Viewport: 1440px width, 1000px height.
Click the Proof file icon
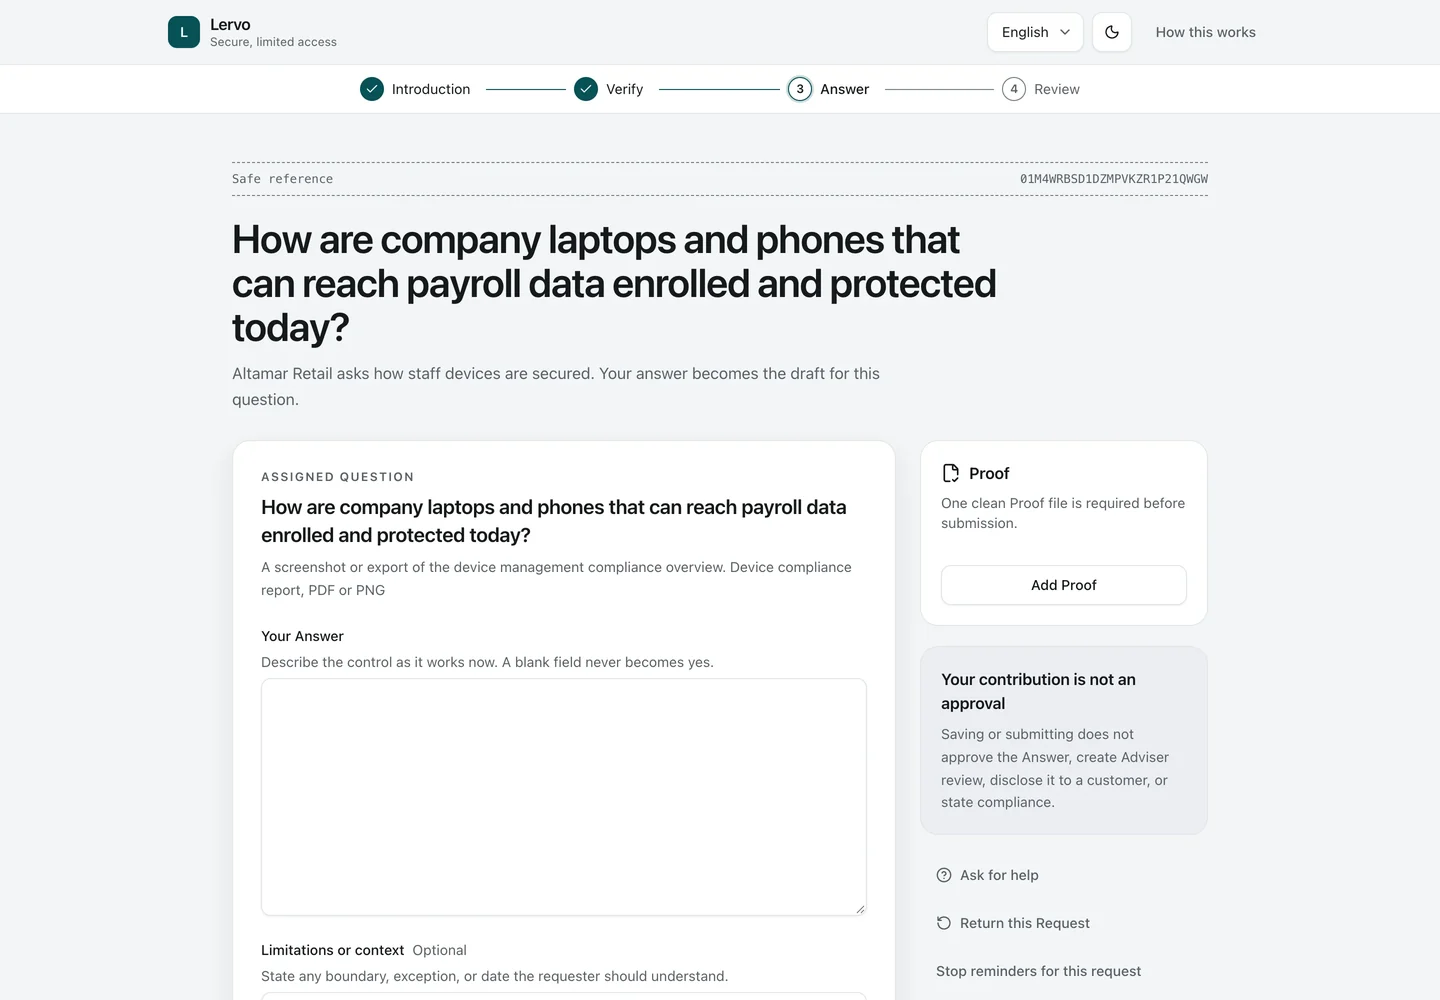pyautogui.click(x=951, y=473)
